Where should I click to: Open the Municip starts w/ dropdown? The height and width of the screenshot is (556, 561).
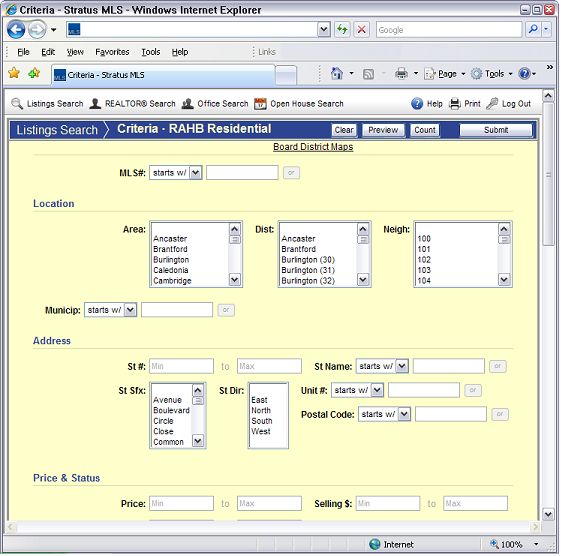[111, 310]
